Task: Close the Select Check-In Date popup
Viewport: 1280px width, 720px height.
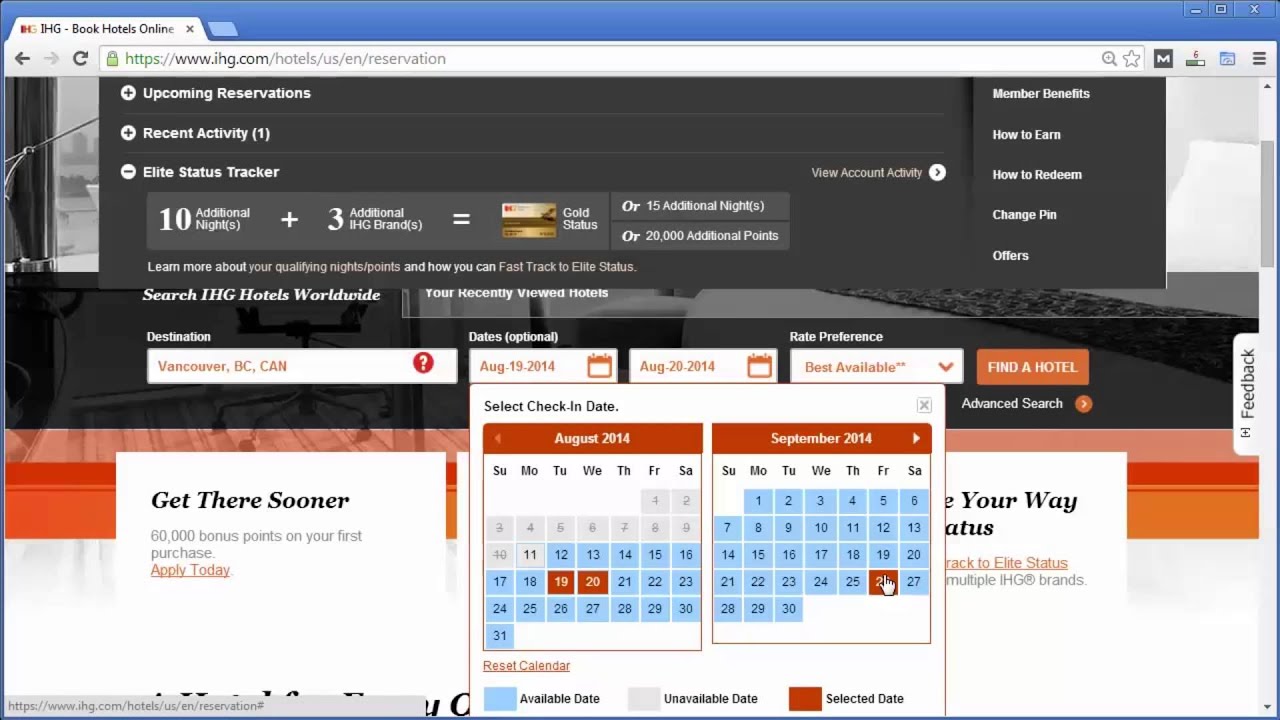Action: pos(924,405)
